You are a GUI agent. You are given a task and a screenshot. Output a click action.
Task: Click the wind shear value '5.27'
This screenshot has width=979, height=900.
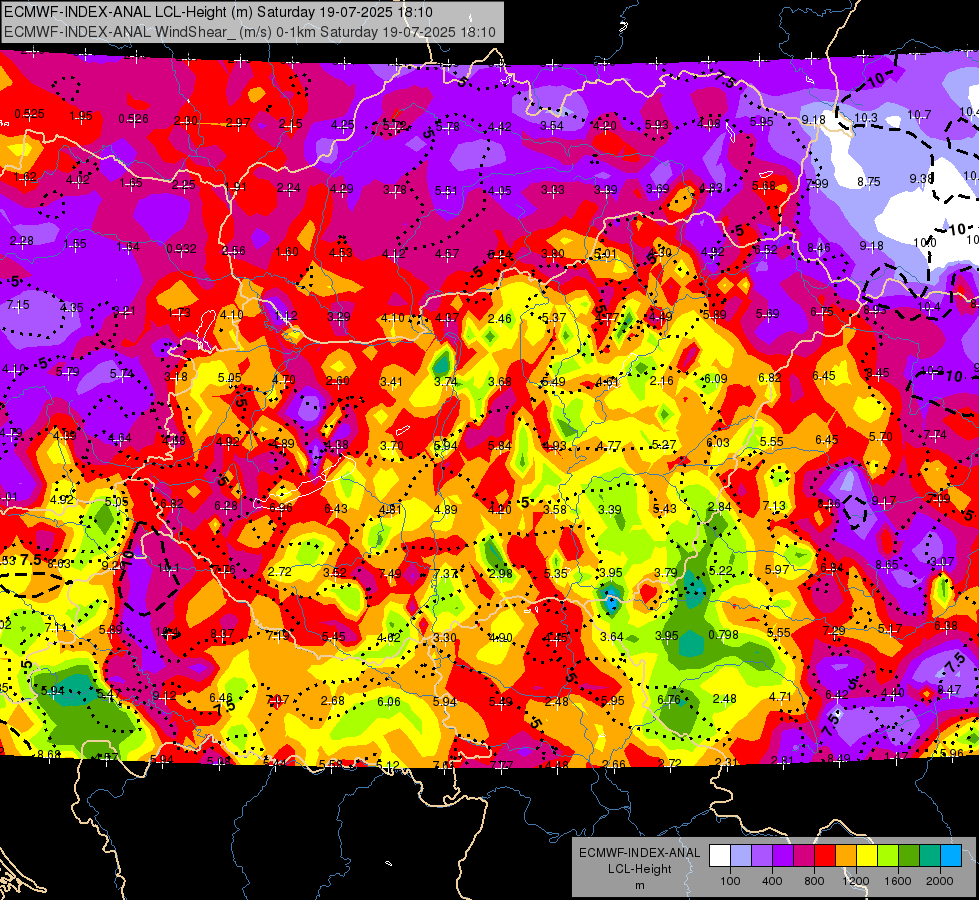click(664, 444)
